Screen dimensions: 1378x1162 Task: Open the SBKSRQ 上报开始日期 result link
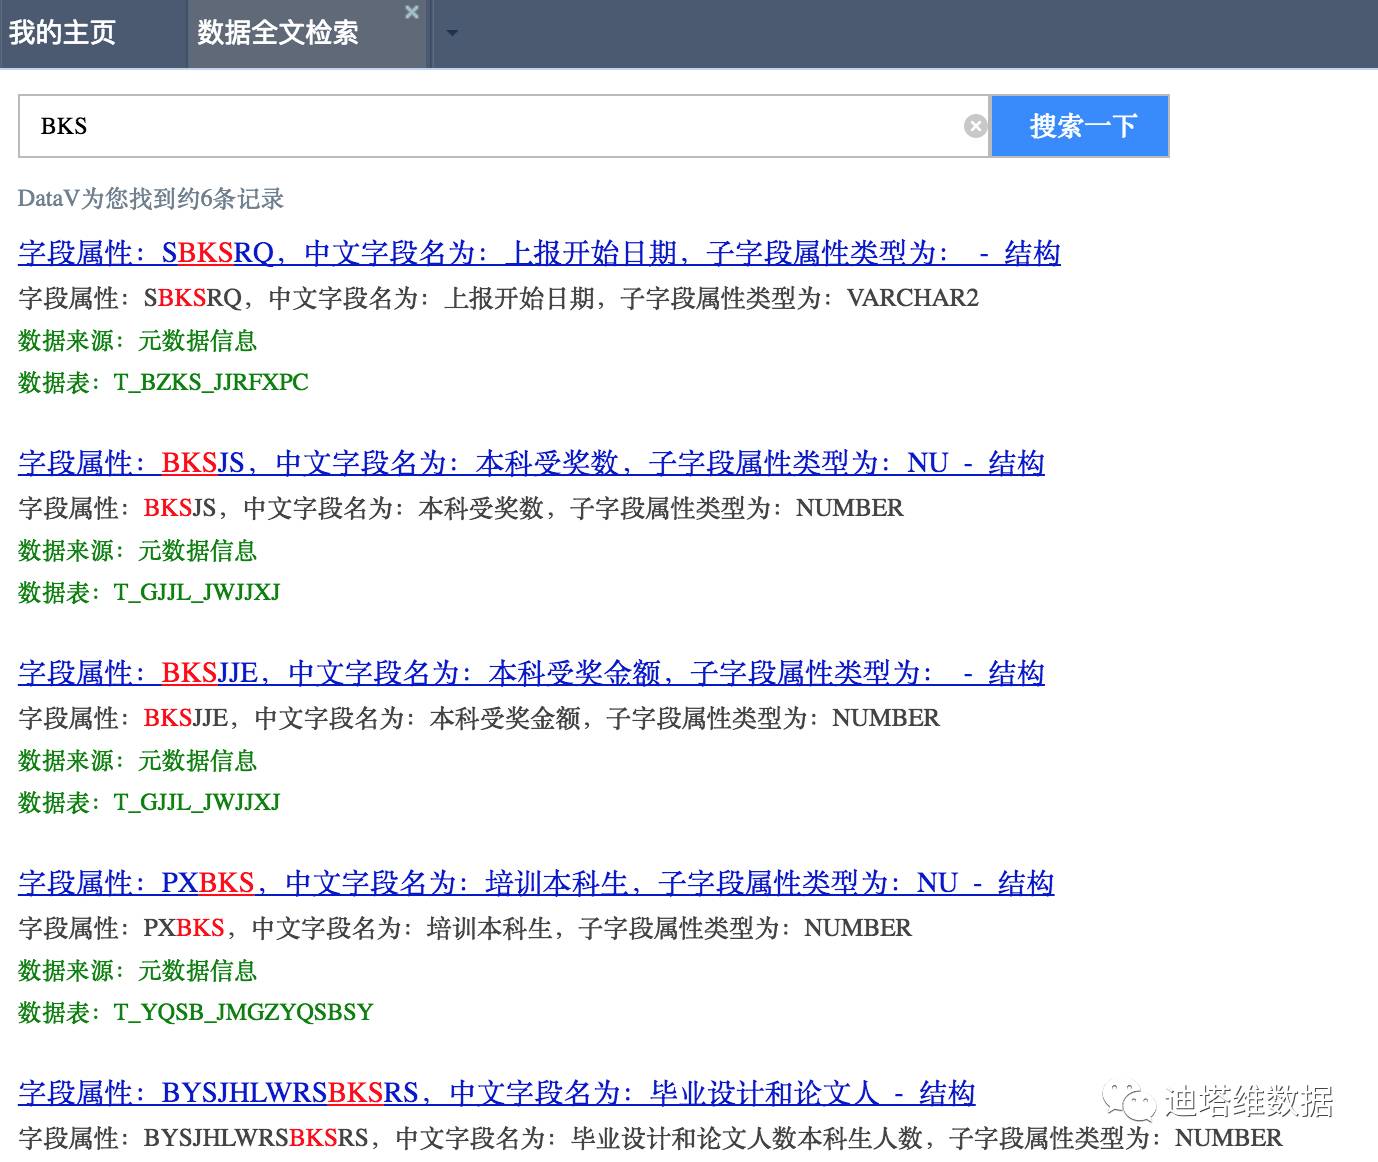(x=539, y=253)
